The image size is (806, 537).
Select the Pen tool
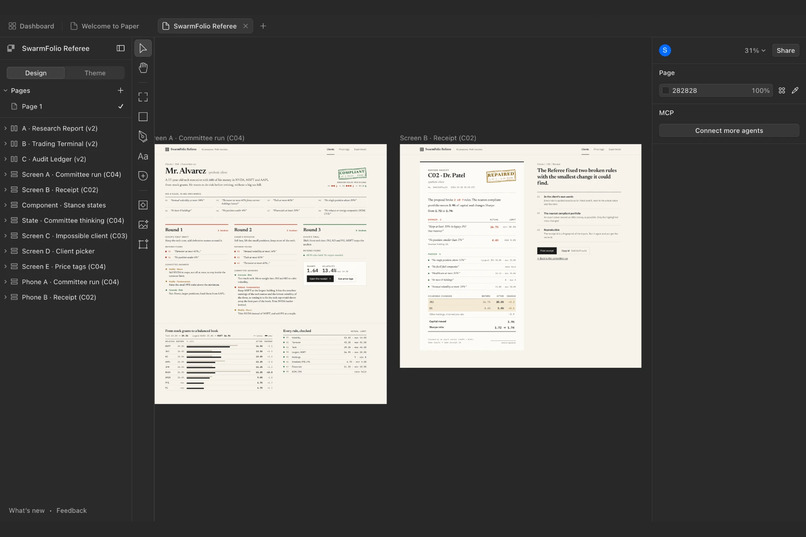point(143,136)
